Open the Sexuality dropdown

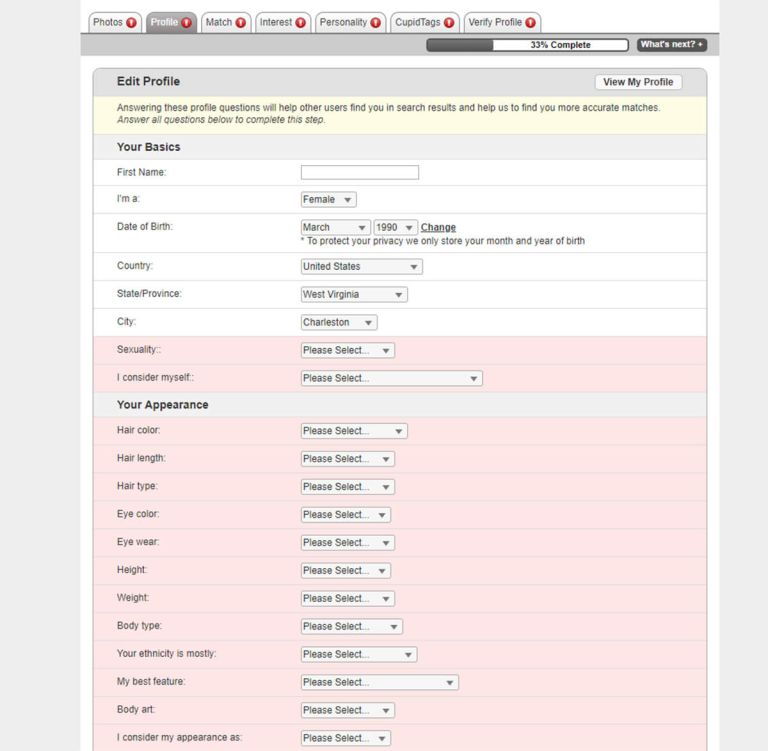(347, 351)
